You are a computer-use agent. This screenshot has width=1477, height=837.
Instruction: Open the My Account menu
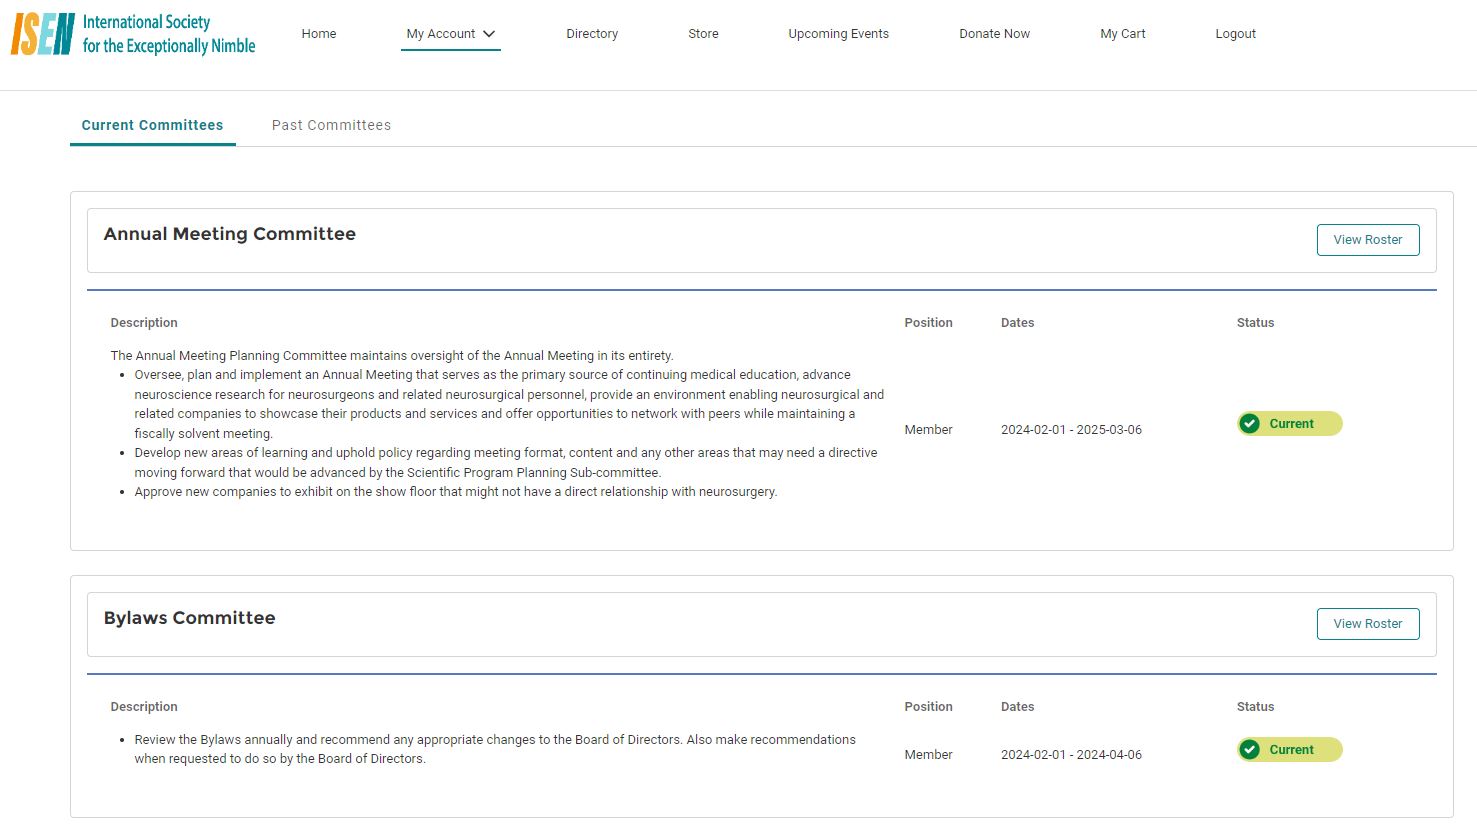[x=441, y=34]
